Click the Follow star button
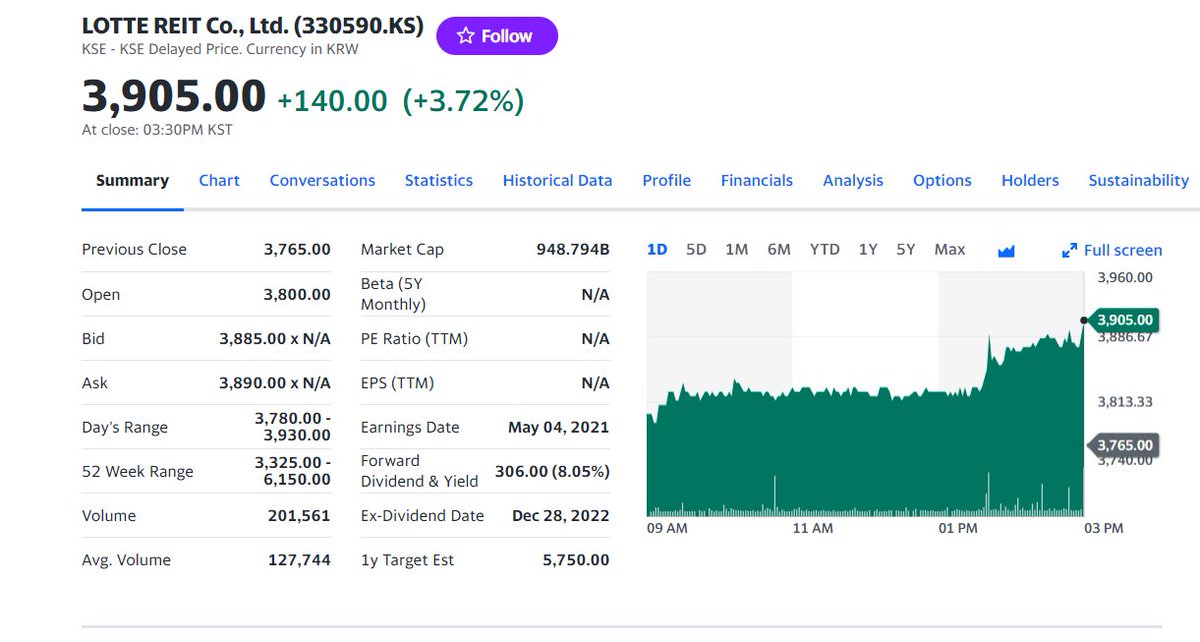Screen dimensions: 1200x642 click(497, 36)
